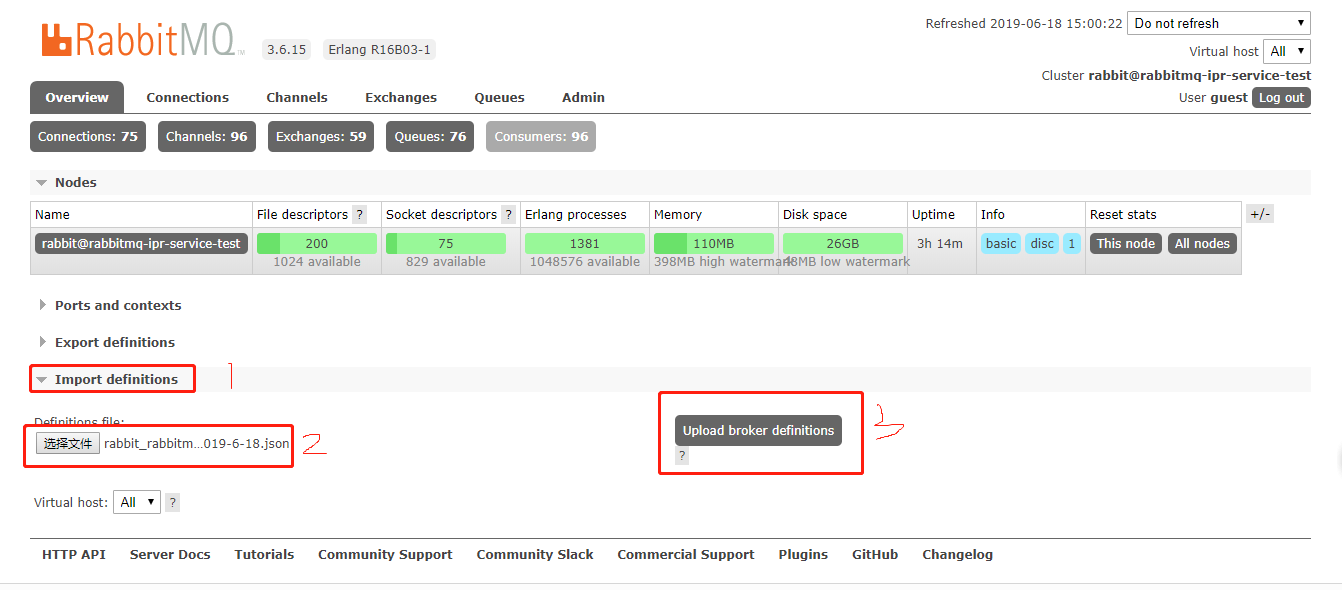Click the Reset stats column header
The height and width of the screenshot is (590, 1342).
pyautogui.click(x=1123, y=214)
